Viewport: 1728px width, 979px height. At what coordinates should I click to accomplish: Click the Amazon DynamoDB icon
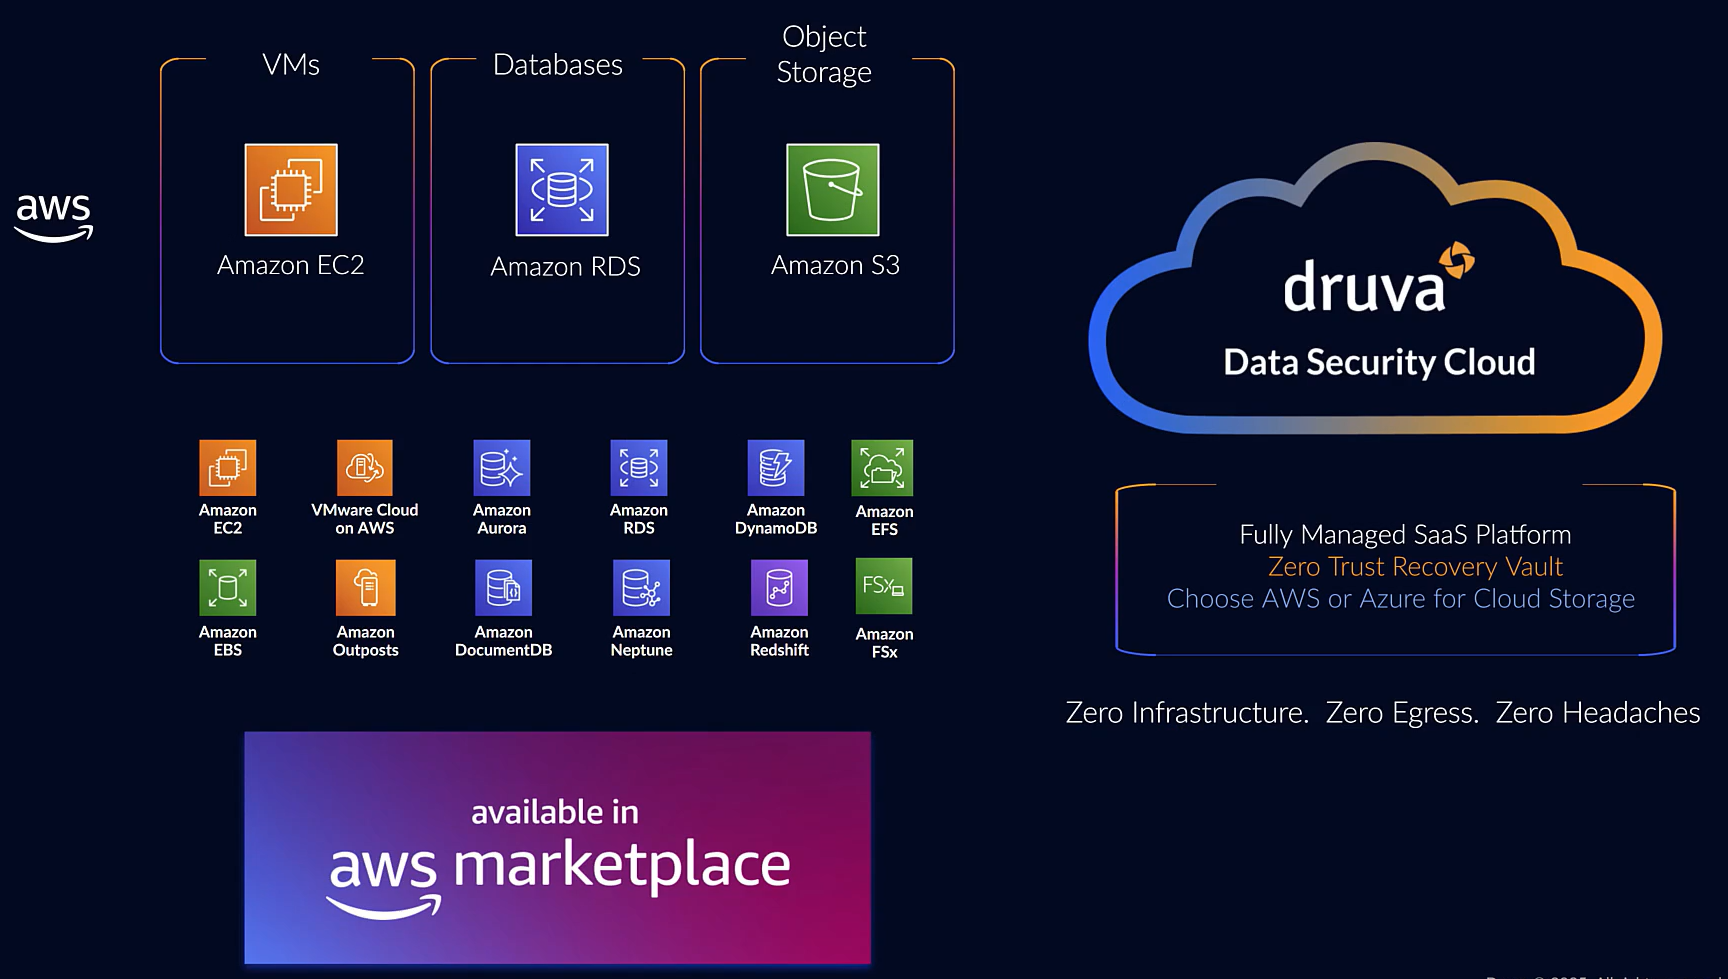776,467
